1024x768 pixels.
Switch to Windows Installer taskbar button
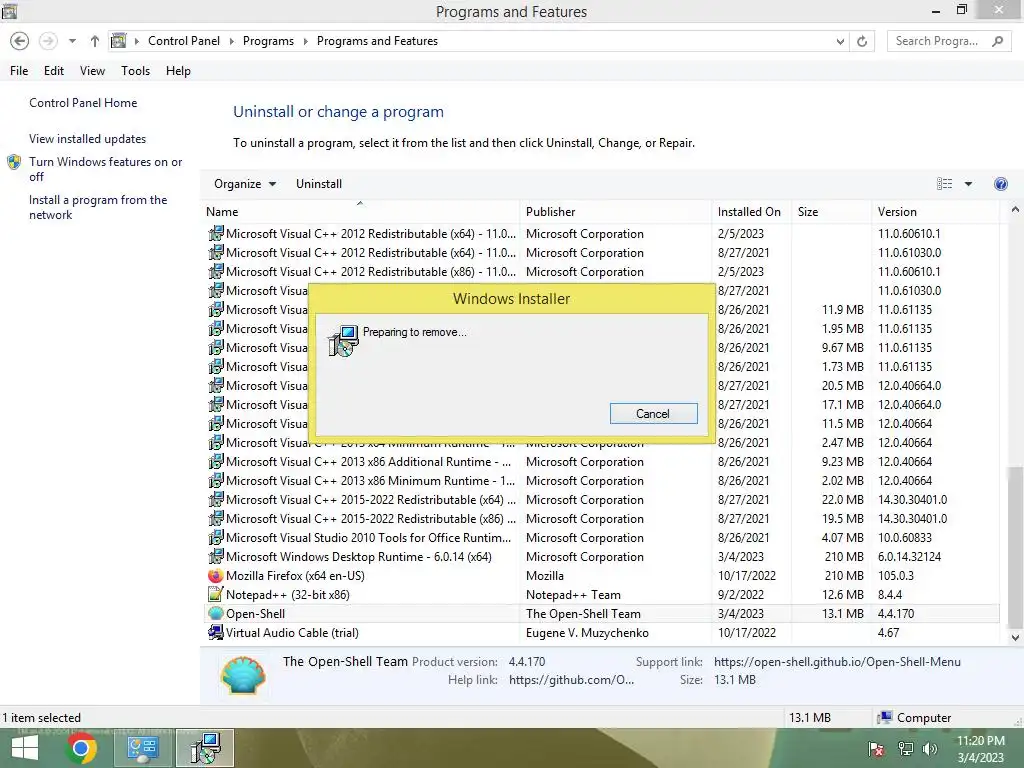tap(205, 748)
